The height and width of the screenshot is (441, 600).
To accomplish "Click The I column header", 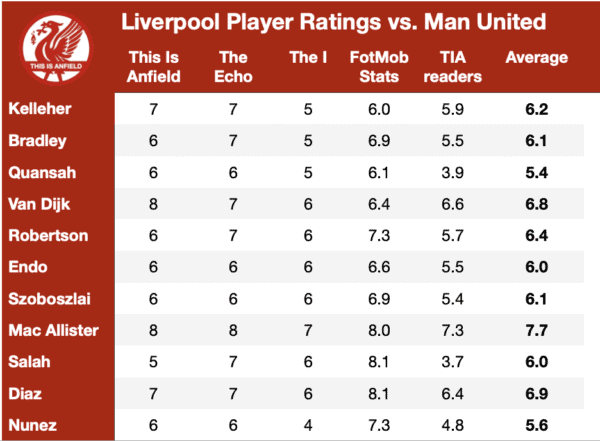I will pos(308,57).
